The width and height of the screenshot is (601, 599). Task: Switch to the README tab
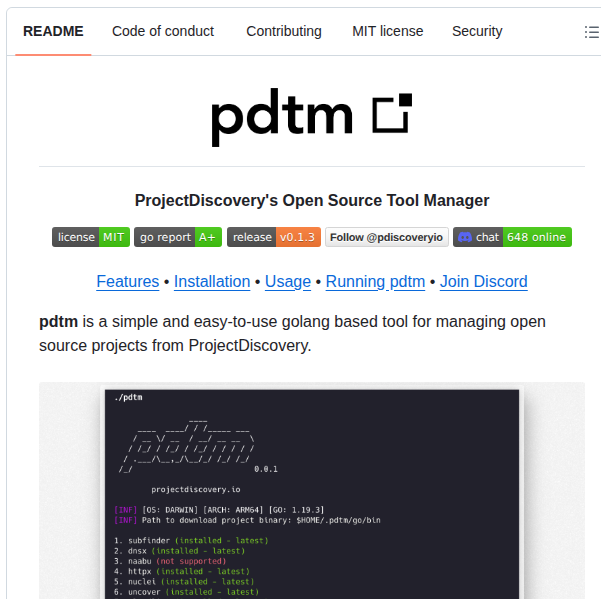[53, 31]
